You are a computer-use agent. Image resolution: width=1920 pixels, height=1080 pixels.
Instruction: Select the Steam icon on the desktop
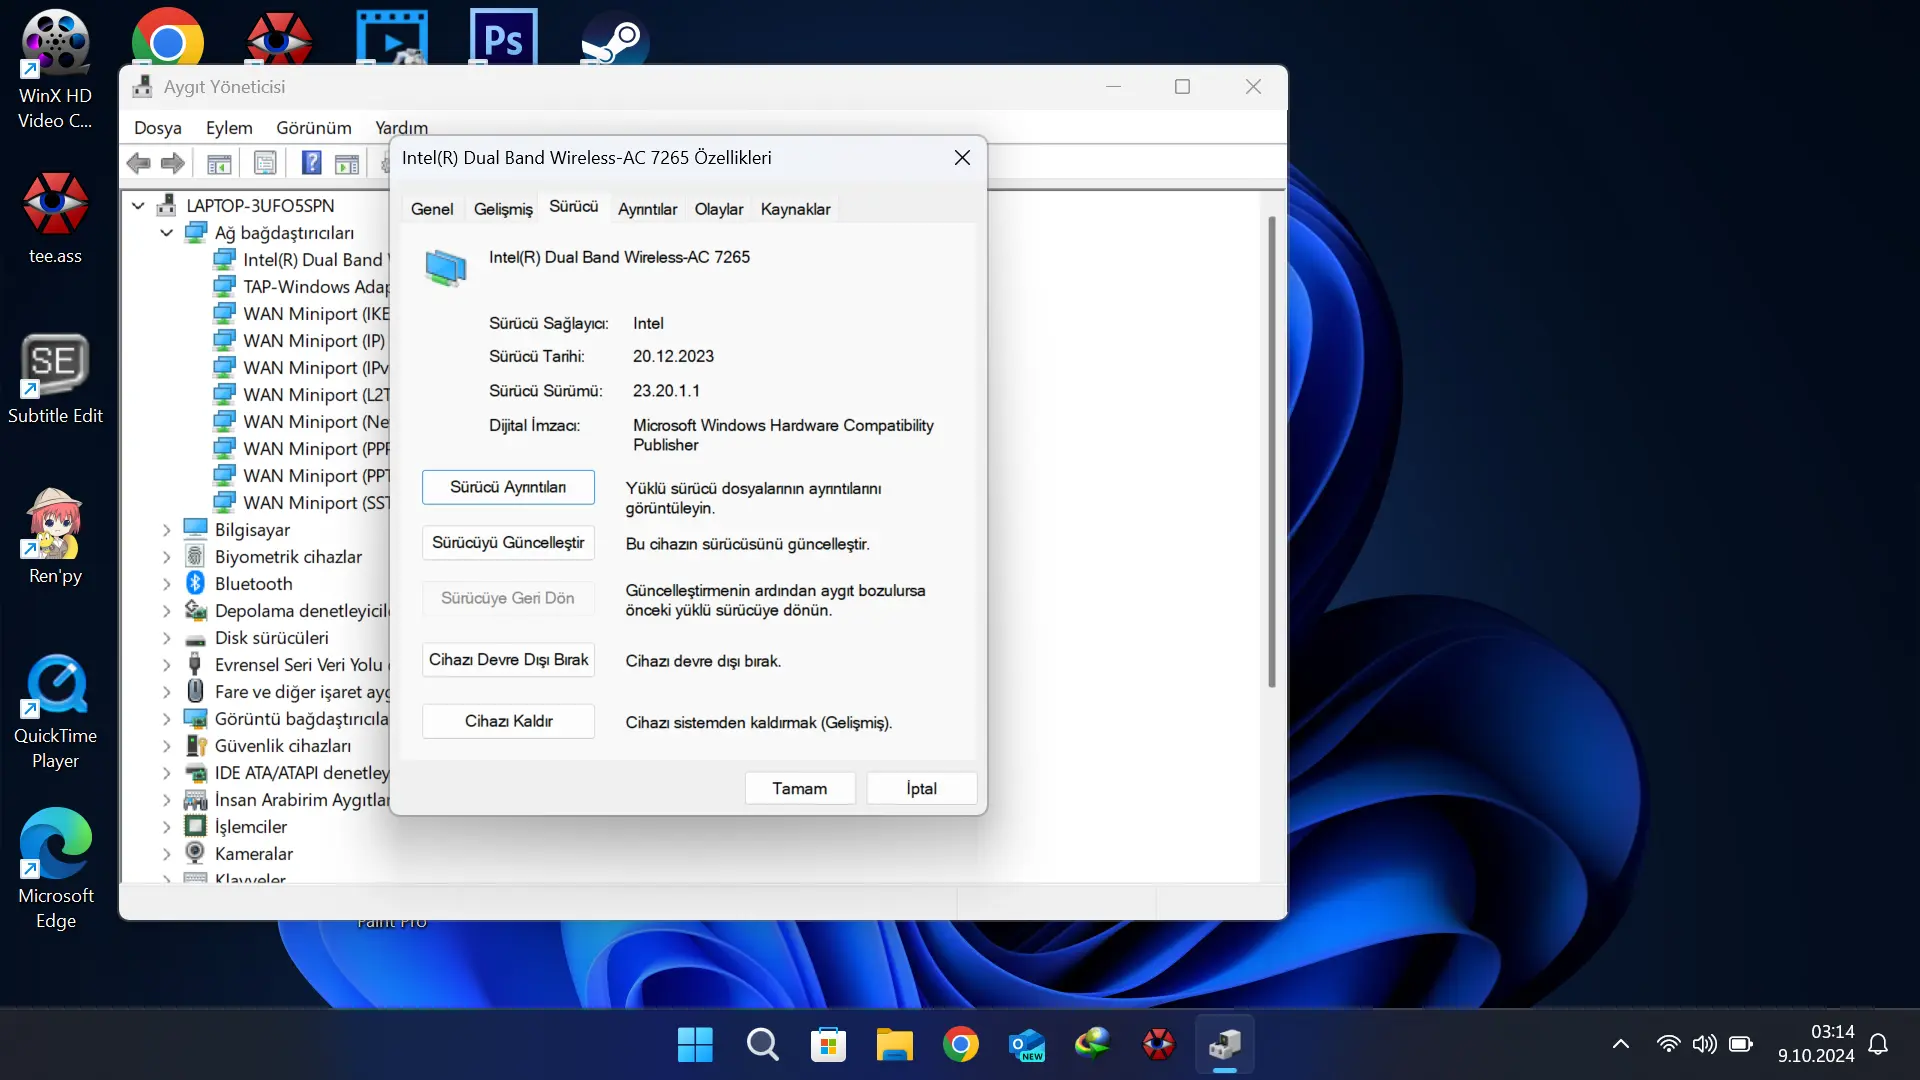pos(615,40)
